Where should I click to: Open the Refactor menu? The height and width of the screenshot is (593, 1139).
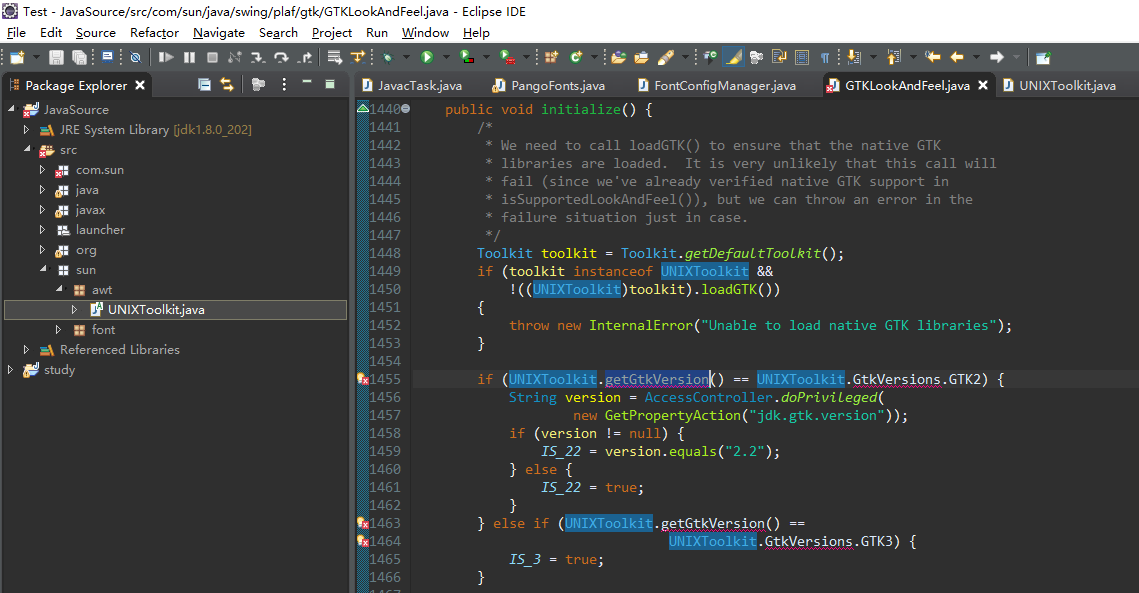pos(154,33)
